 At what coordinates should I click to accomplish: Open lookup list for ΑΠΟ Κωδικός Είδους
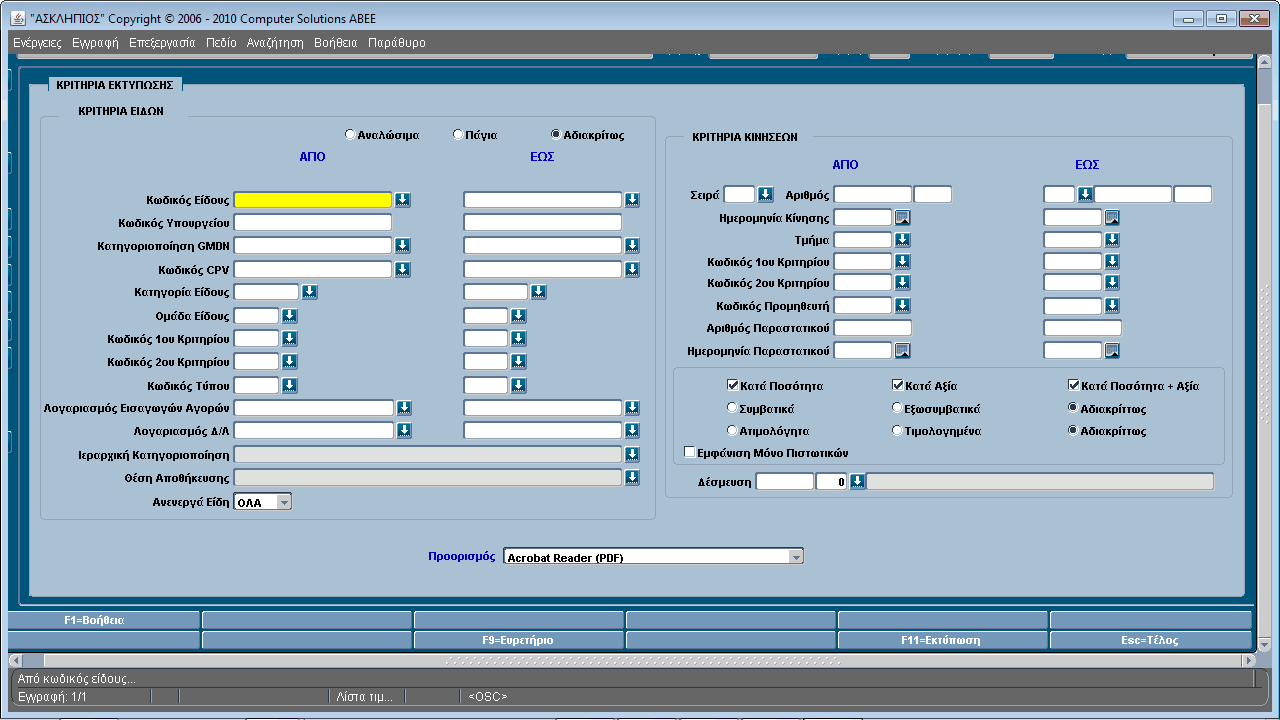click(x=402, y=200)
